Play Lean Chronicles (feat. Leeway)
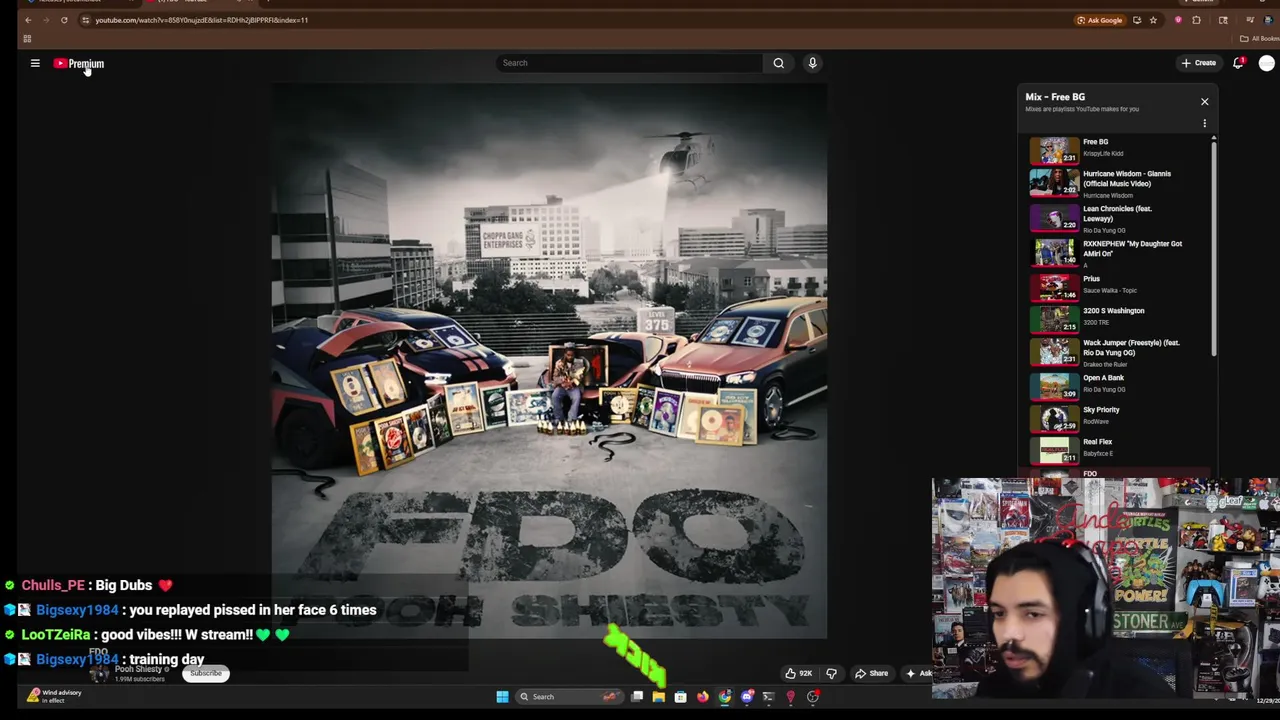Image resolution: width=1280 pixels, height=720 pixels. pos(1119,218)
